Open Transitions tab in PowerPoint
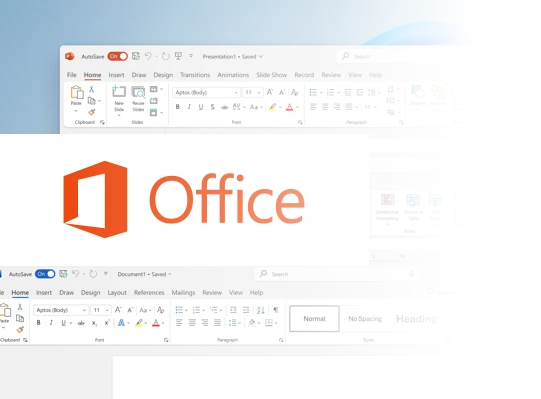This screenshot has width=541, height=399. [x=195, y=75]
